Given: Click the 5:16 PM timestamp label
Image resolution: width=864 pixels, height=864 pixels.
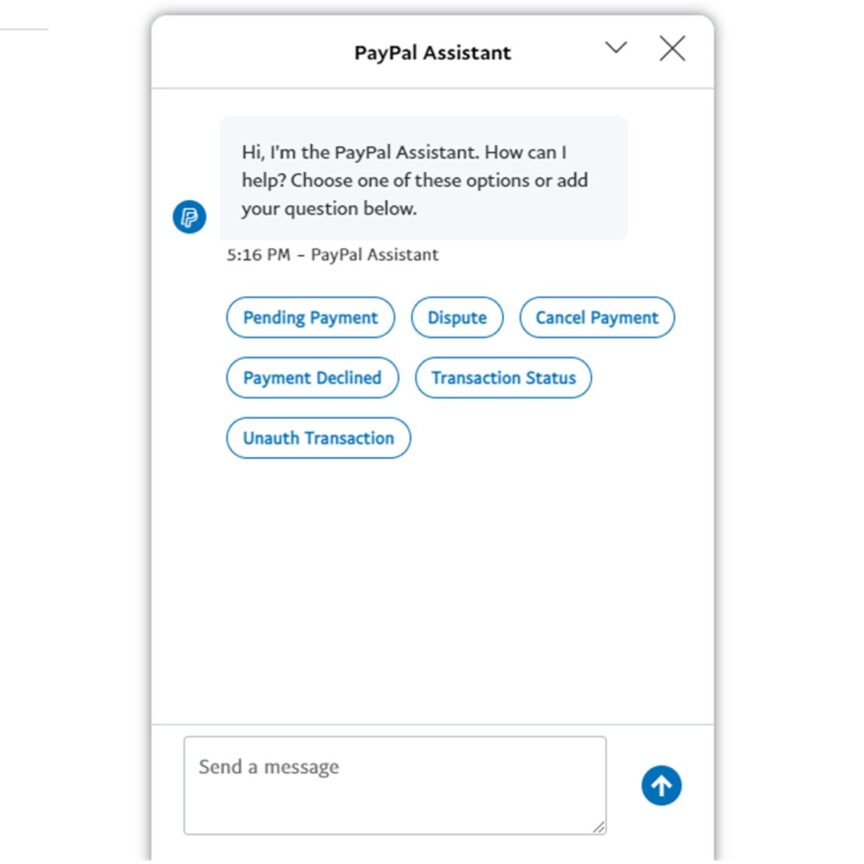Looking at the screenshot, I should click(x=330, y=255).
